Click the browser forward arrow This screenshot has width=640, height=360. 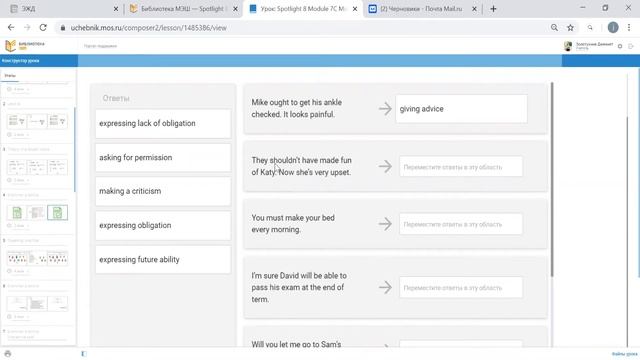click(27, 27)
